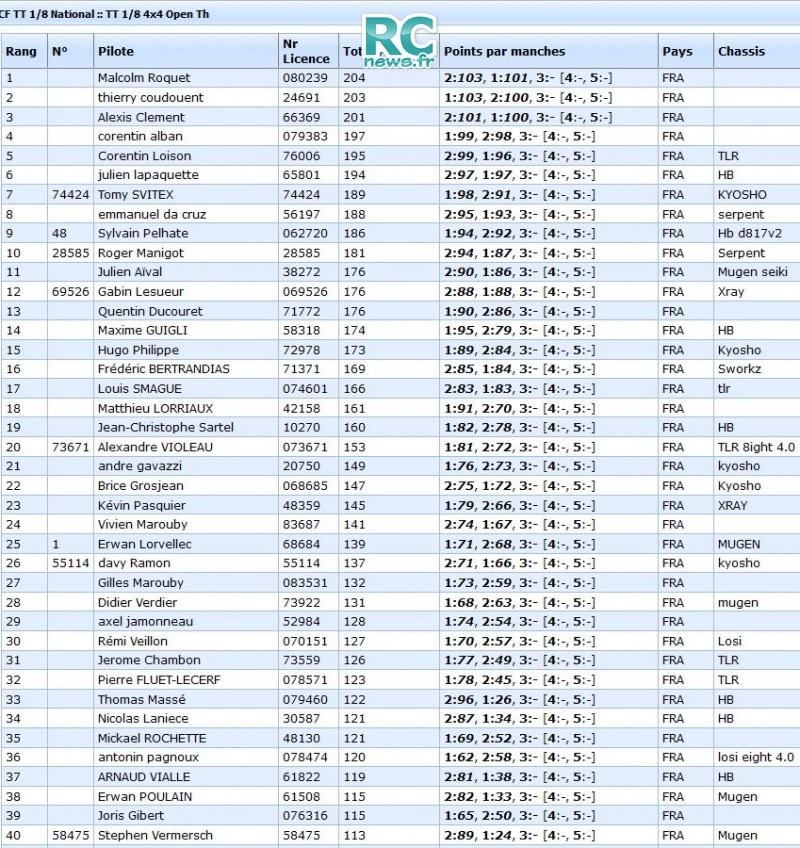Click total 204 in Malcolm Roquet's row

click(354, 78)
